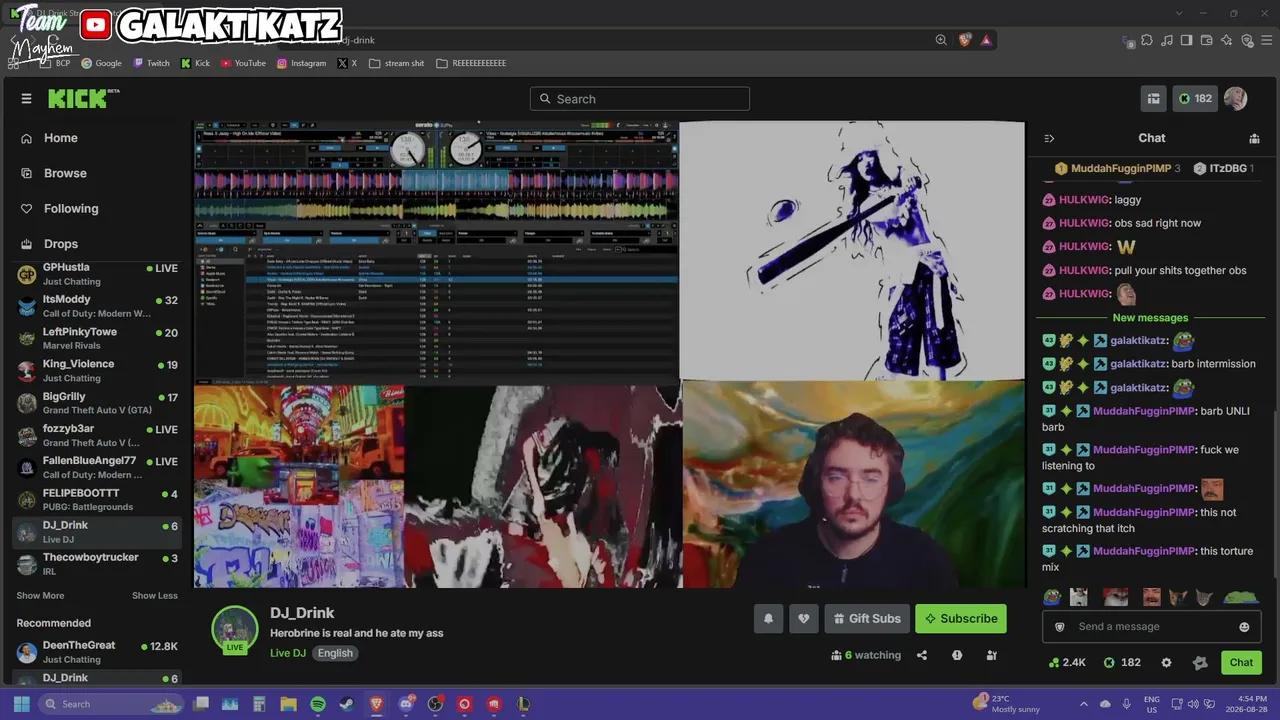
Task: Click the Live DJ category link
Action: (288, 653)
